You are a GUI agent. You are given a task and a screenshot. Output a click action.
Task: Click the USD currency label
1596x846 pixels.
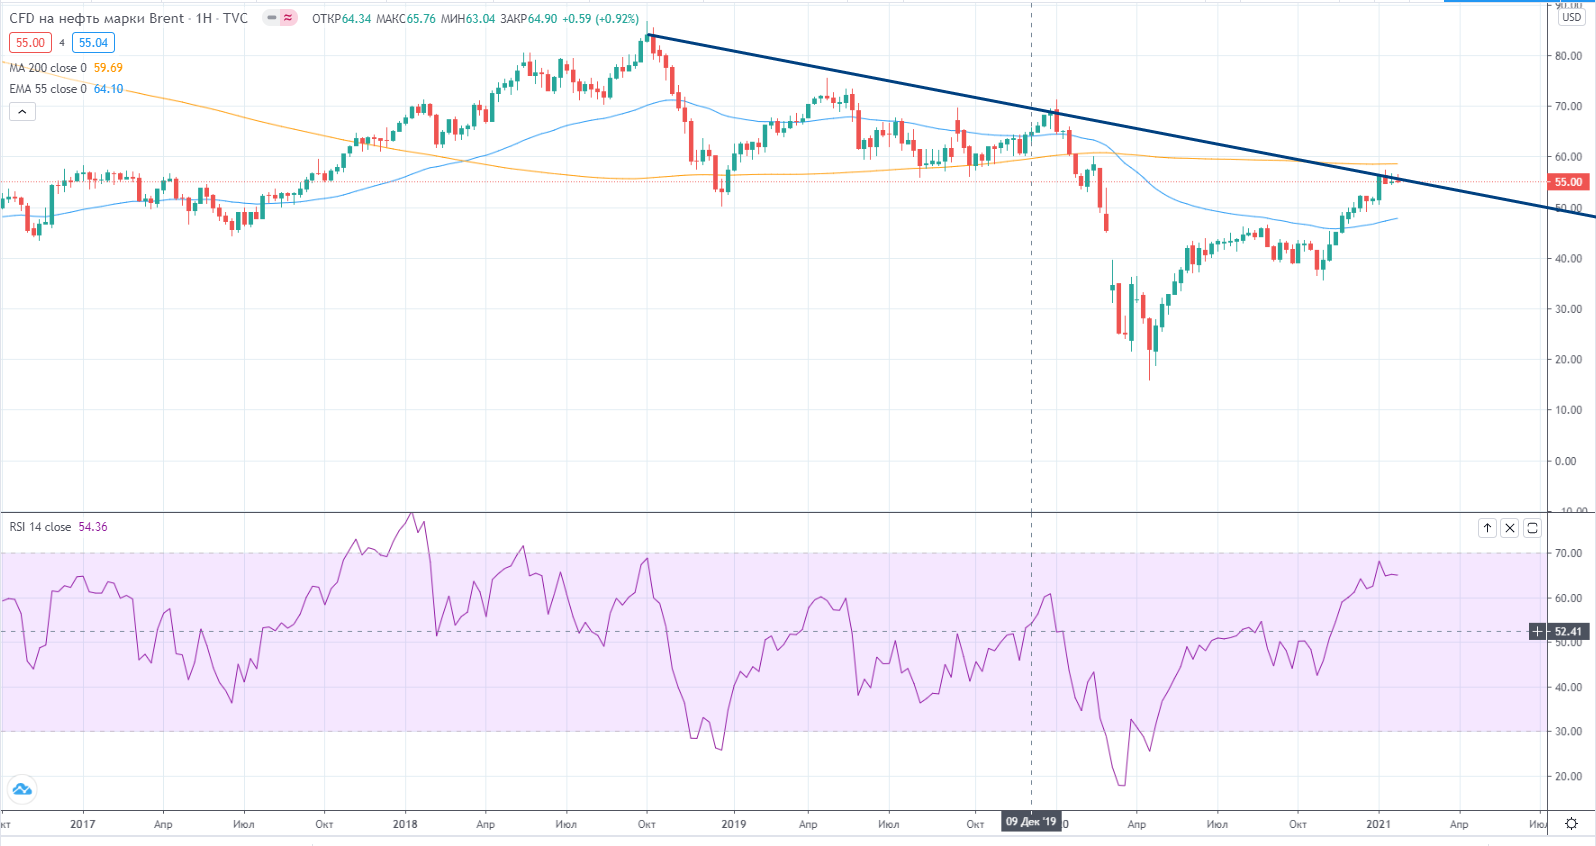[1571, 18]
